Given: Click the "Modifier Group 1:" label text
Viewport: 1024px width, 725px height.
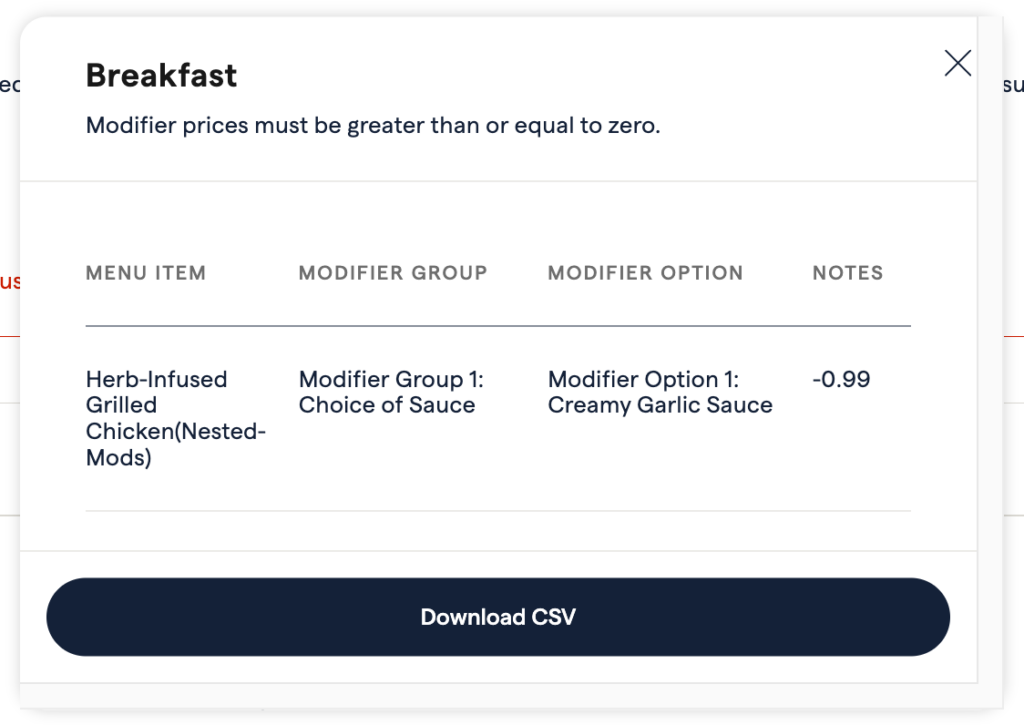Looking at the screenshot, I should point(391,380).
